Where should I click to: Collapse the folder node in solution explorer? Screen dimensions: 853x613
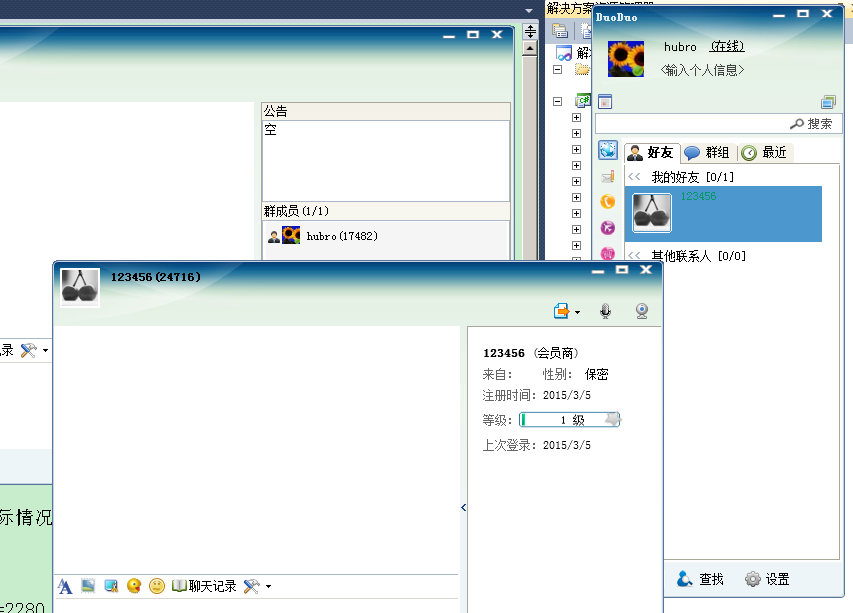[557, 70]
